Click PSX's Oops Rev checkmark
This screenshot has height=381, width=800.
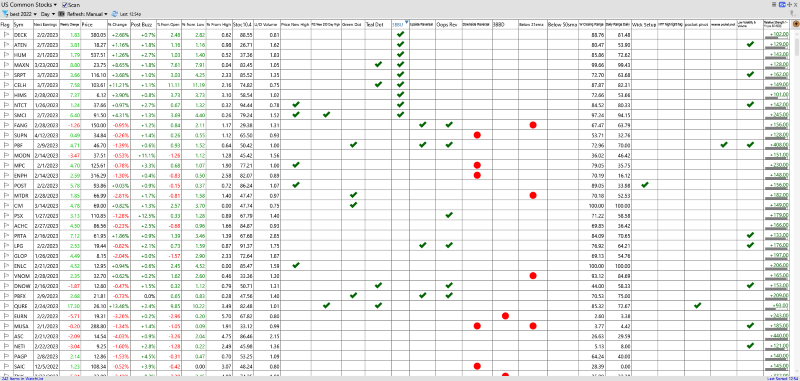point(448,215)
